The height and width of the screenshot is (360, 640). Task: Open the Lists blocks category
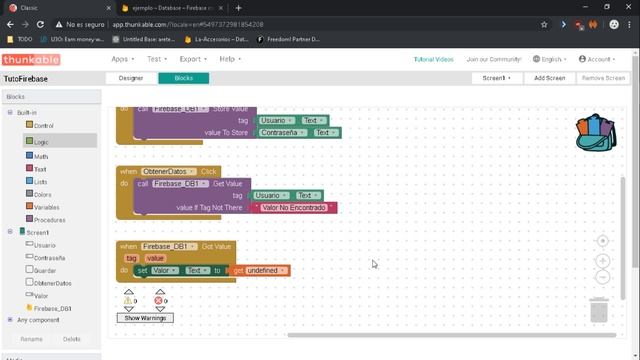pyautogui.click(x=37, y=182)
